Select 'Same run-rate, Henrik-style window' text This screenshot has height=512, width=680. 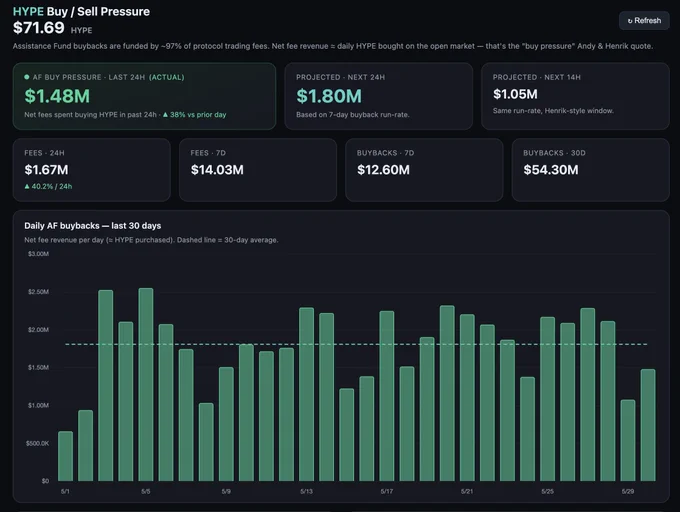click(x=553, y=111)
